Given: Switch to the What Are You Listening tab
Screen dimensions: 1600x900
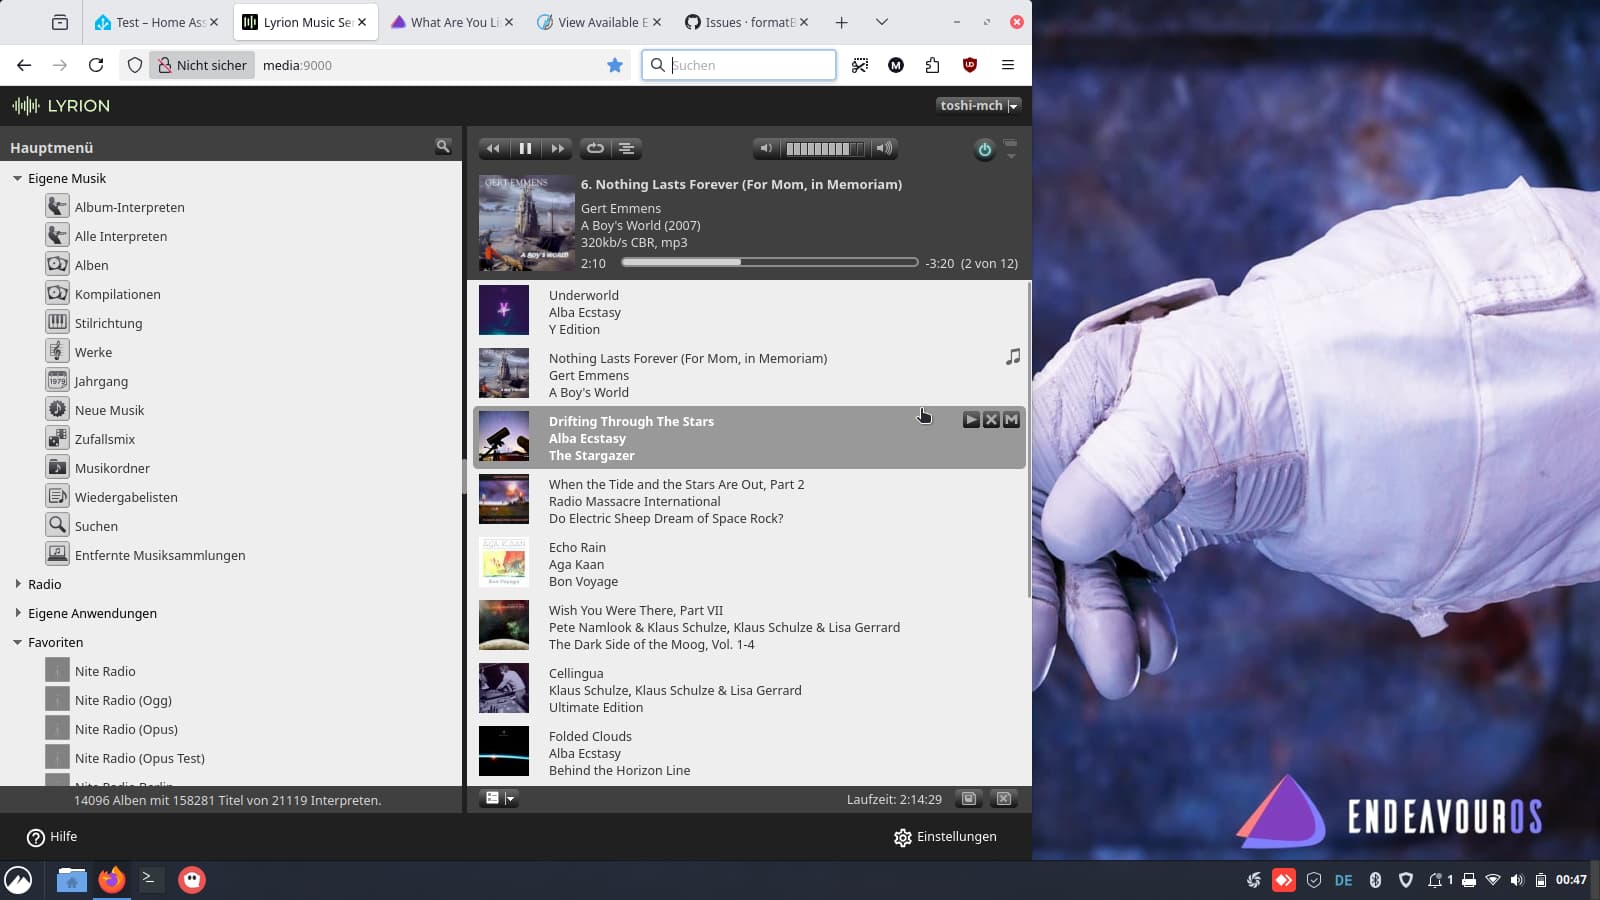Looking at the screenshot, I should (452, 22).
